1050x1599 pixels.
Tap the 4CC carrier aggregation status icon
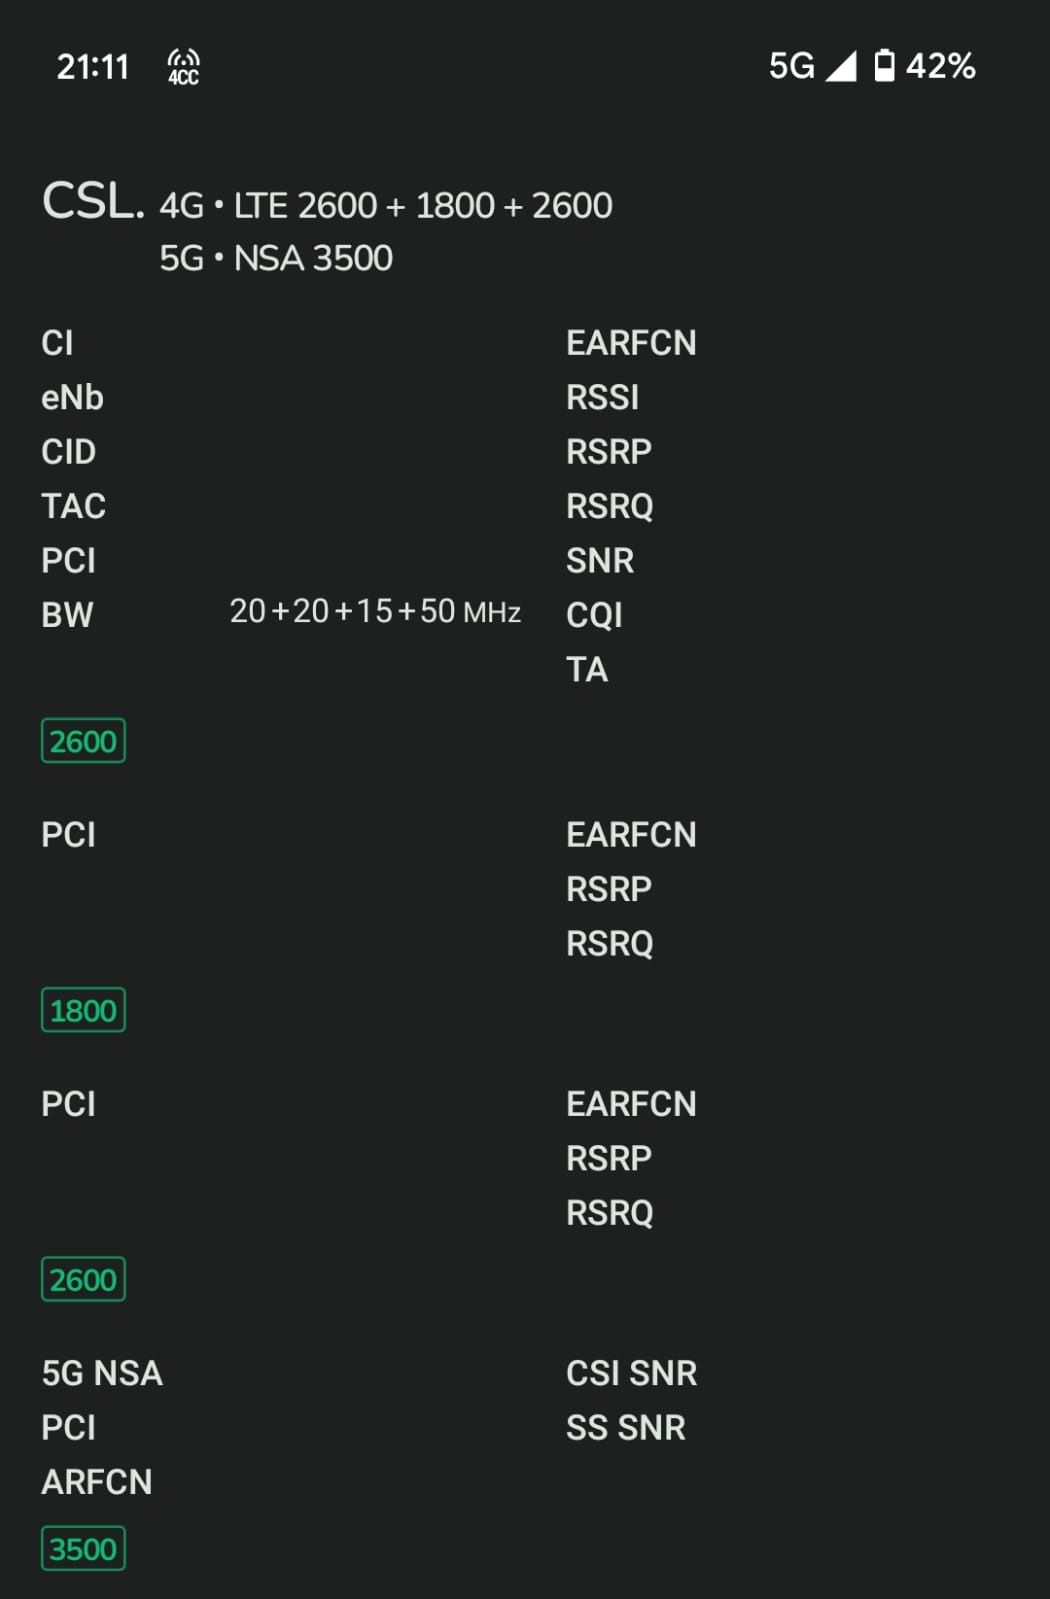click(x=183, y=67)
